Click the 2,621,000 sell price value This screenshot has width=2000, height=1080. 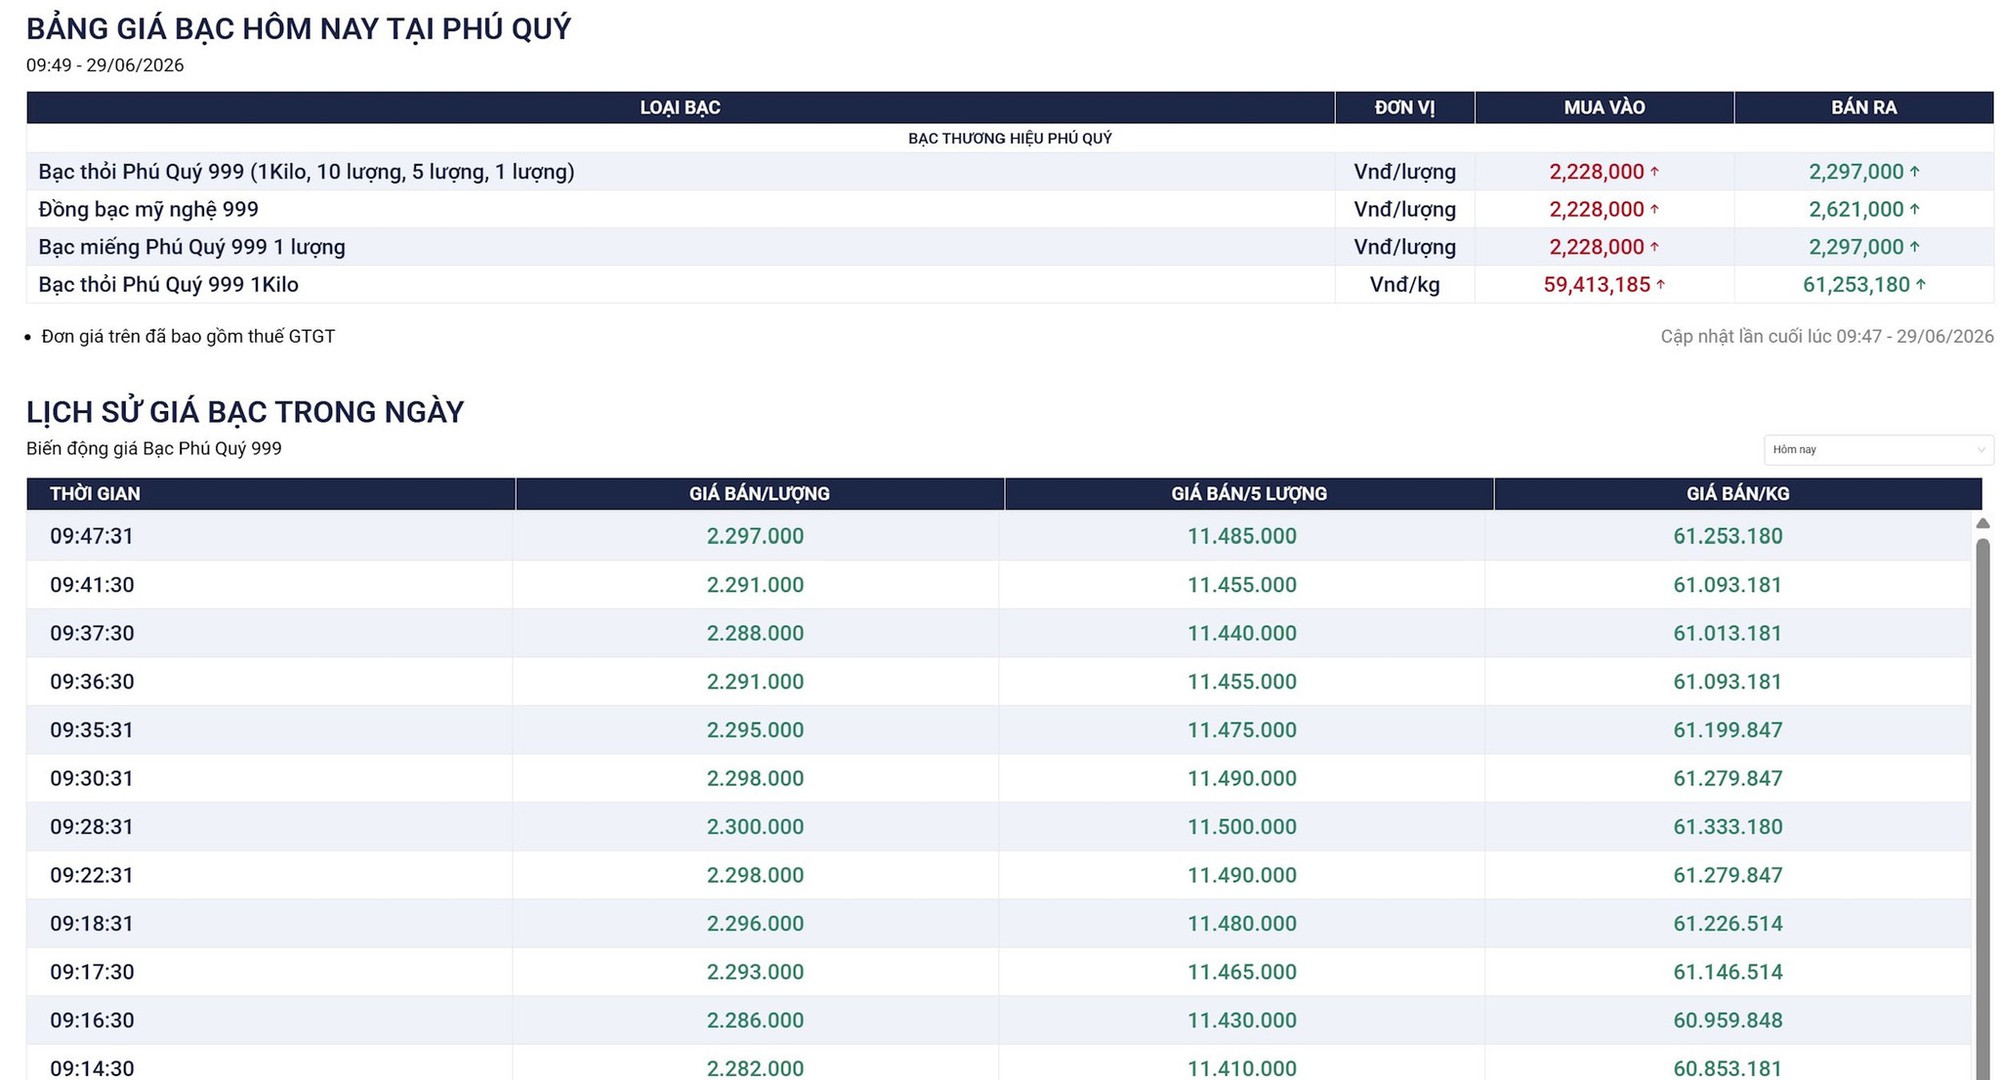click(1856, 209)
